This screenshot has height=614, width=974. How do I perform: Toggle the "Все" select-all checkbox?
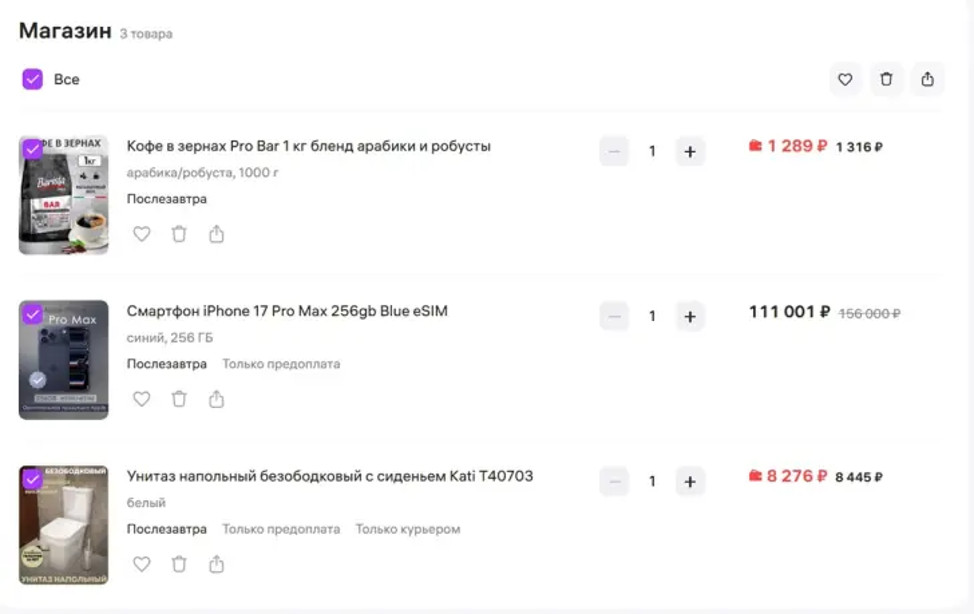tap(32, 80)
